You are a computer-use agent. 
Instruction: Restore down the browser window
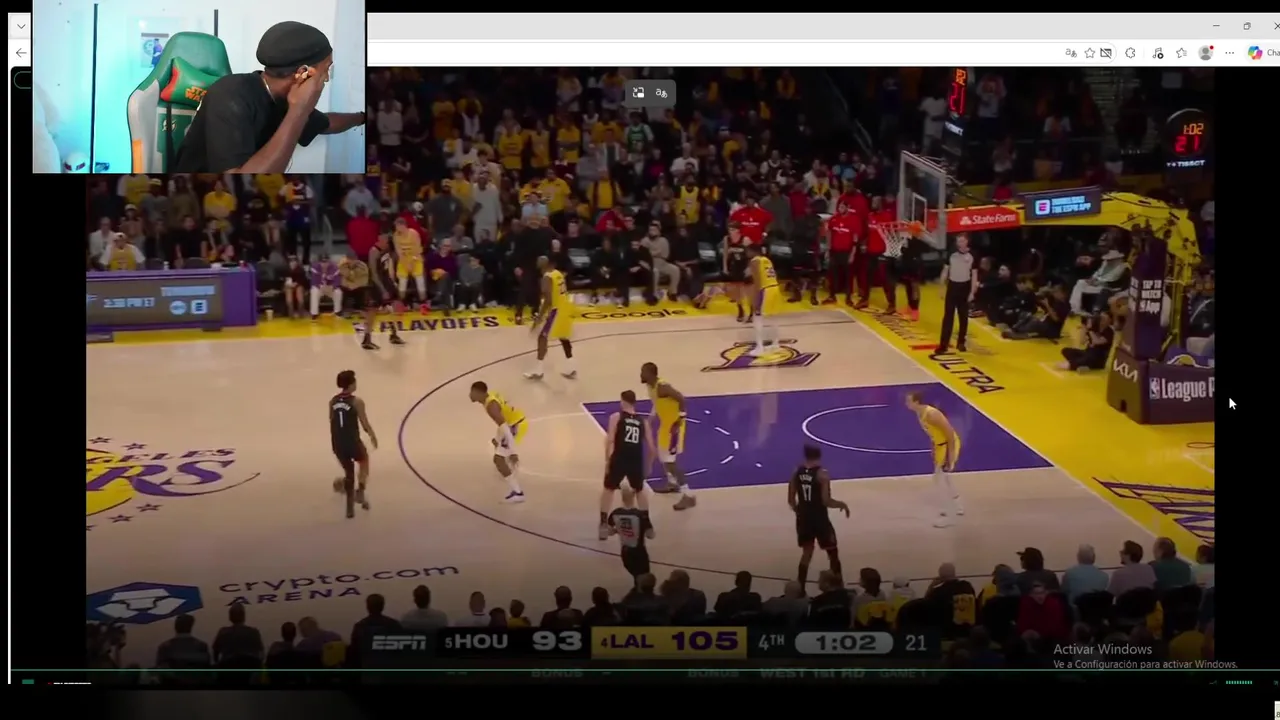tap(1247, 26)
